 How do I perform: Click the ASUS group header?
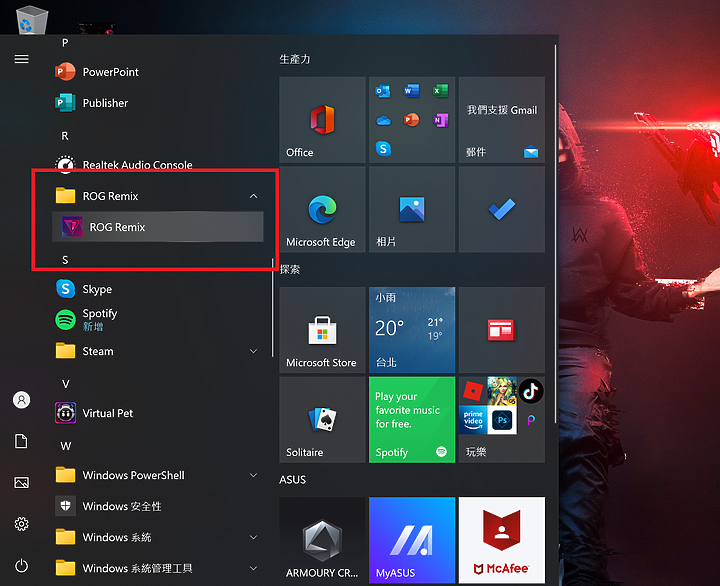(292, 480)
